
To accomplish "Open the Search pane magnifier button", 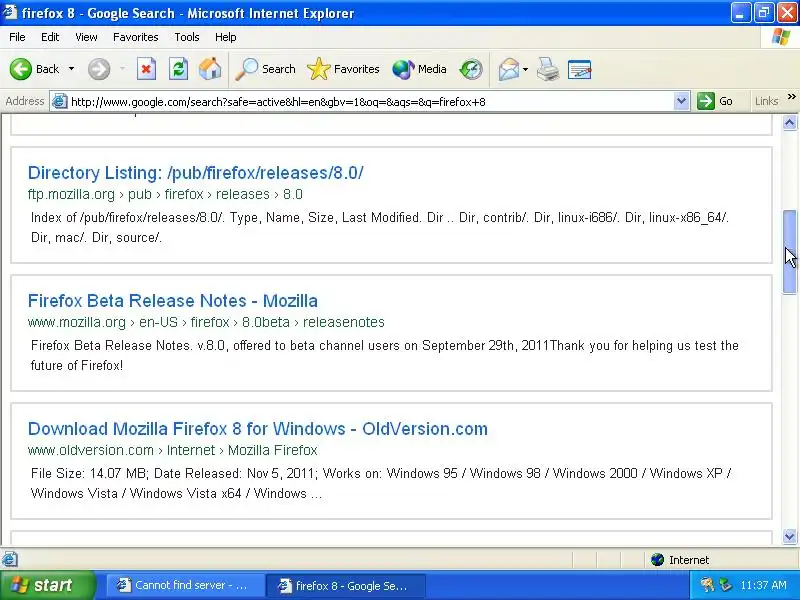I will coord(265,69).
